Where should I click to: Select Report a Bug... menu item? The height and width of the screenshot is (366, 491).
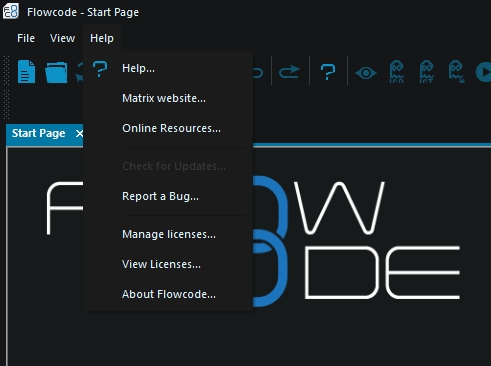[x=169, y=196]
